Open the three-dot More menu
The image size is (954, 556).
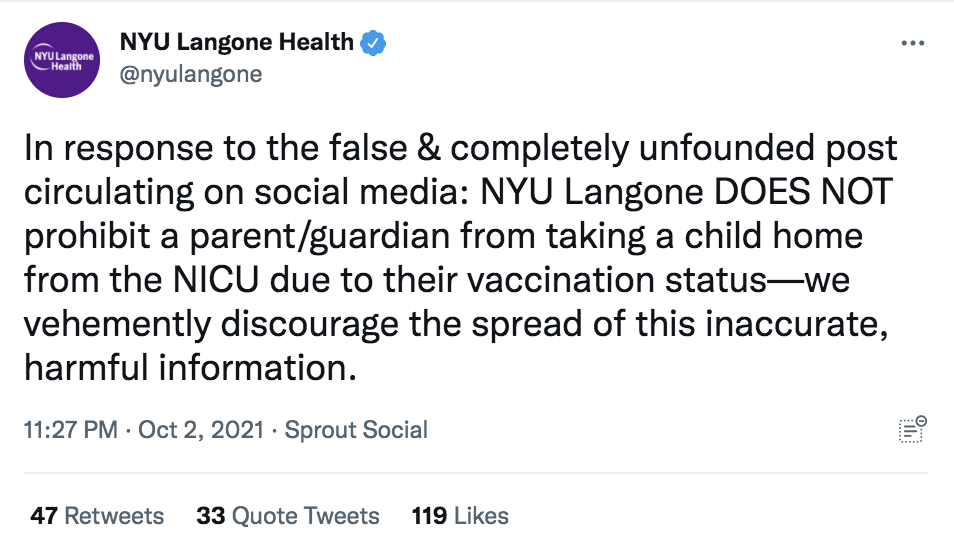point(913,44)
